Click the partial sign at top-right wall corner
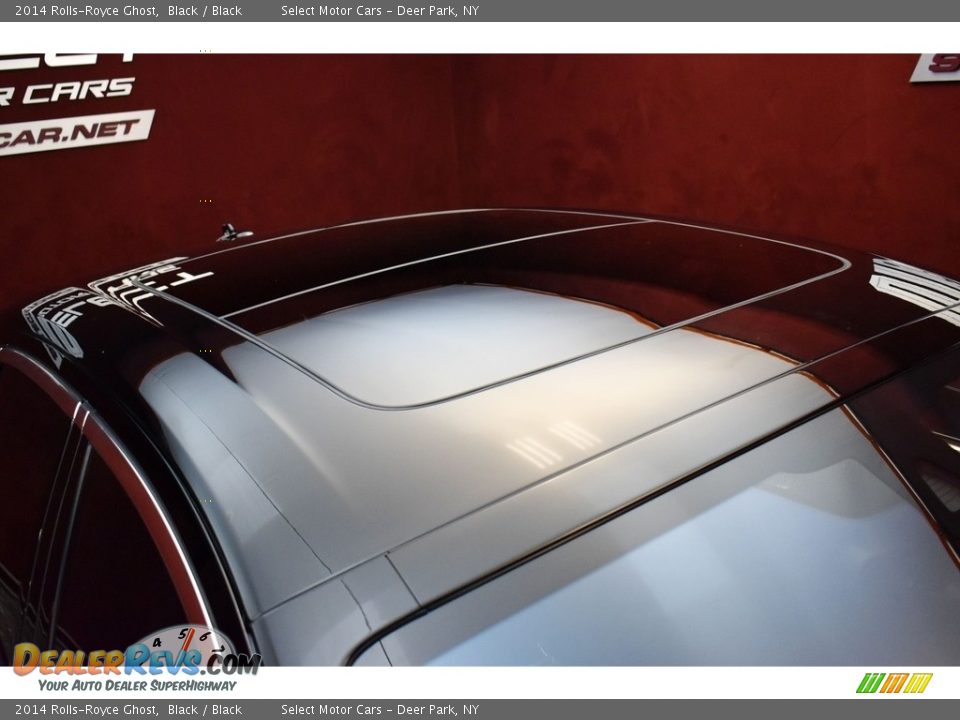960x720 pixels. [936, 67]
